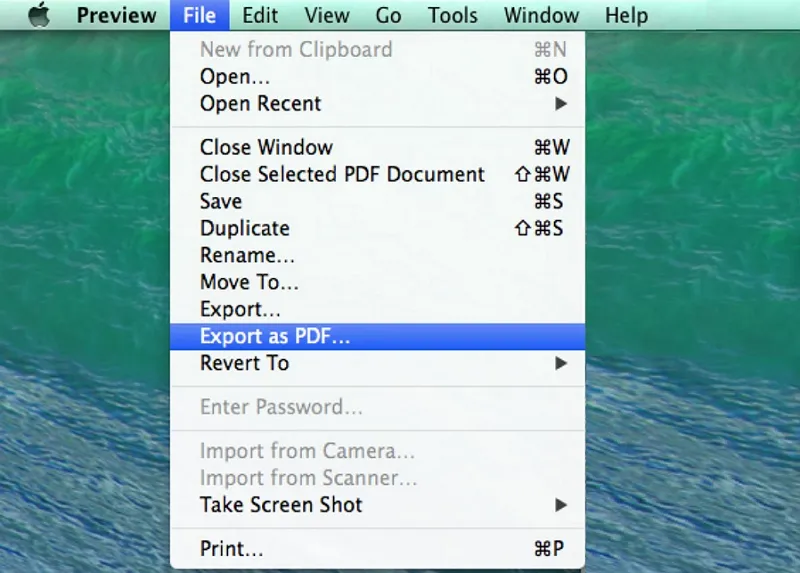The width and height of the screenshot is (800, 573).
Task: Select Close Window menu item
Action: pyautogui.click(x=266, y=148)
